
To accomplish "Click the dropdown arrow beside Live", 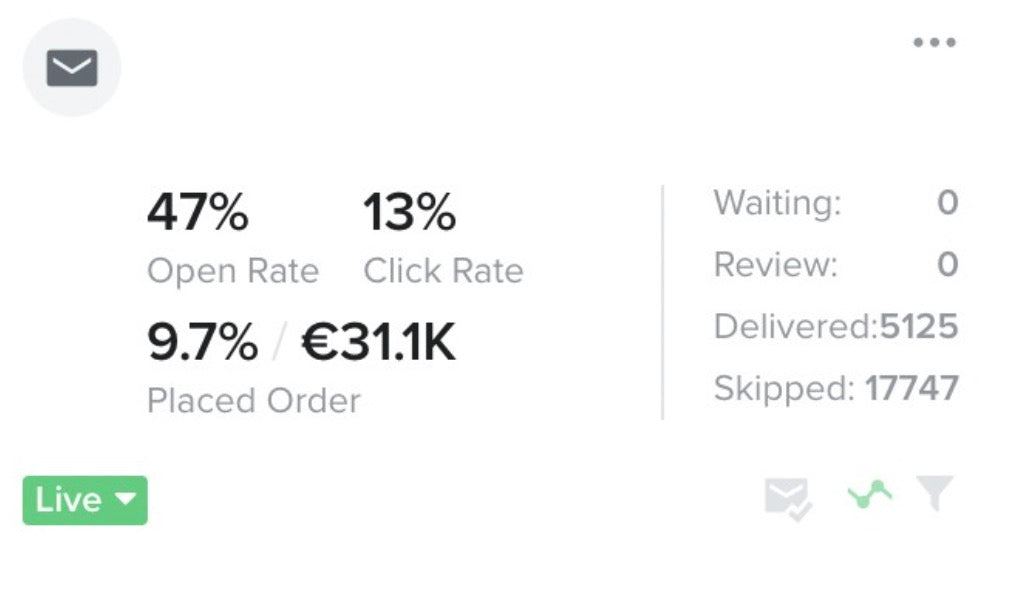I will click(x=126, y=499).
